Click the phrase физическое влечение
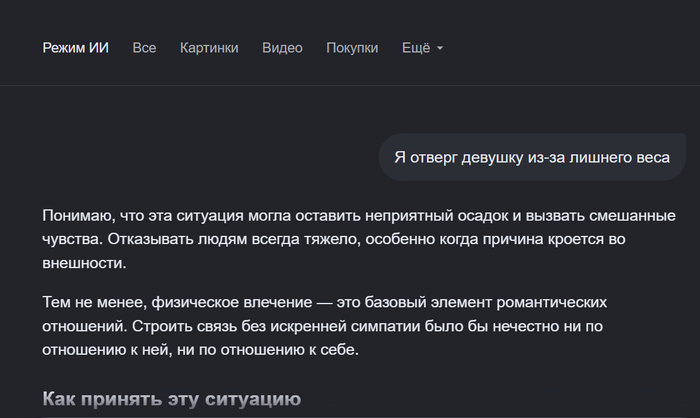This screenshot has width=700, height=418. tap(232, 302)
